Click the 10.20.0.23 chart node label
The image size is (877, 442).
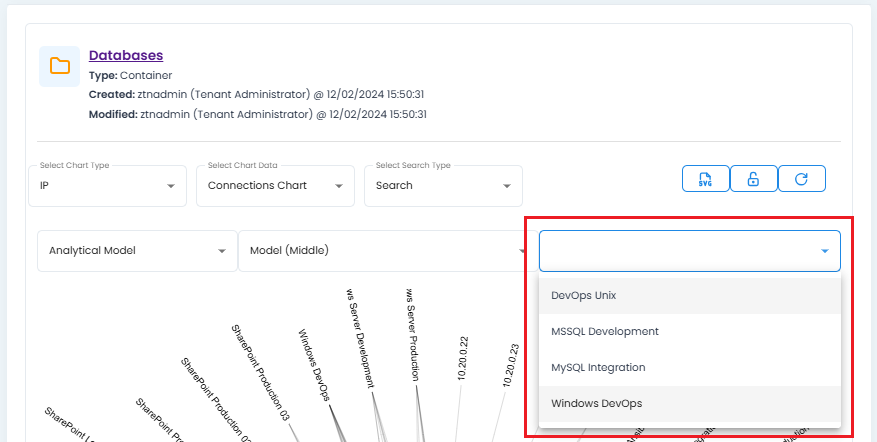[x=511, y=365]
